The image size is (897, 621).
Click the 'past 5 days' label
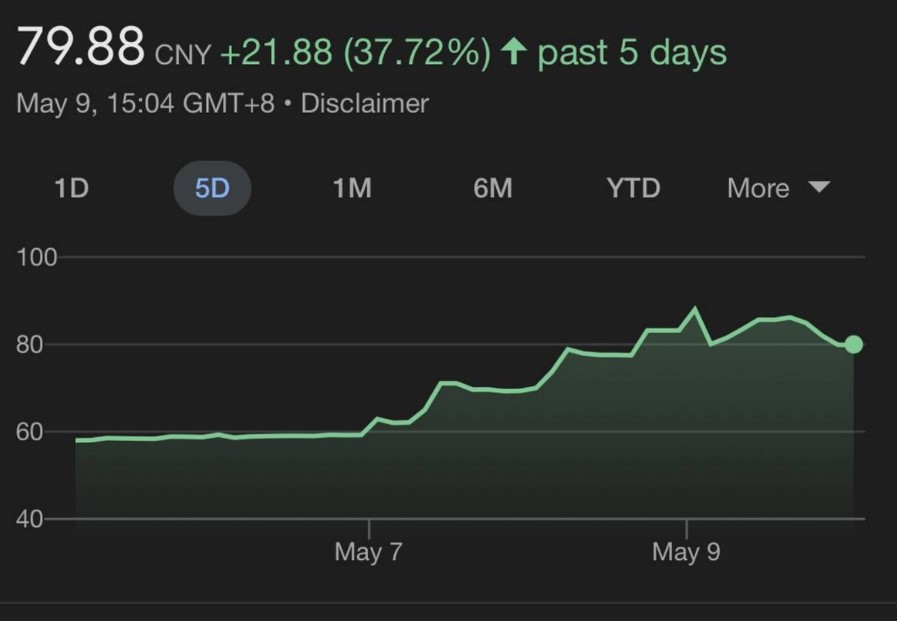(632, 53)
